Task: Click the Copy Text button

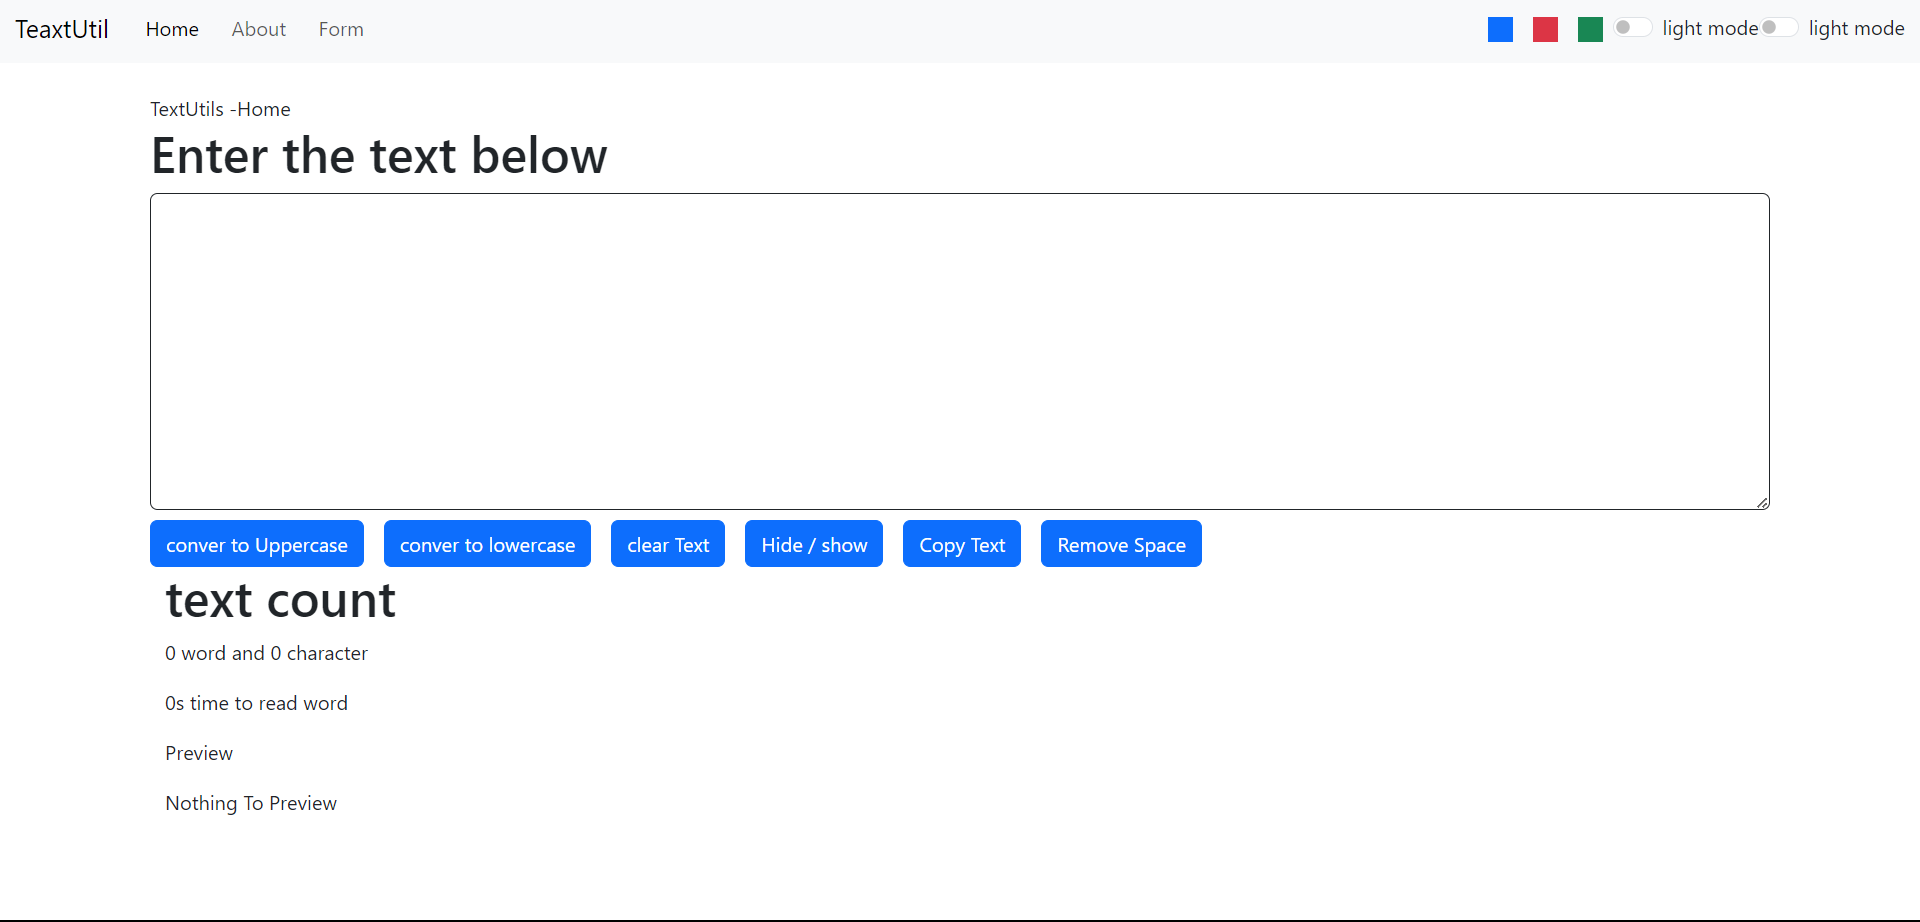Action: click(962, 544)
